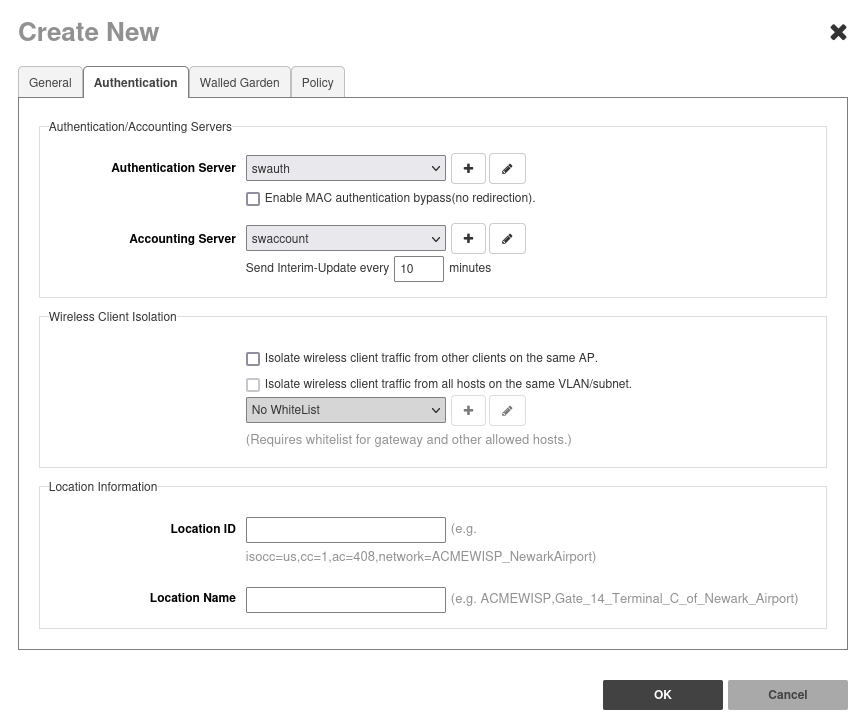Open the Authentication Server dropdown
The height and width of the screenshot is (718, 865).
(x=345, y=169)
